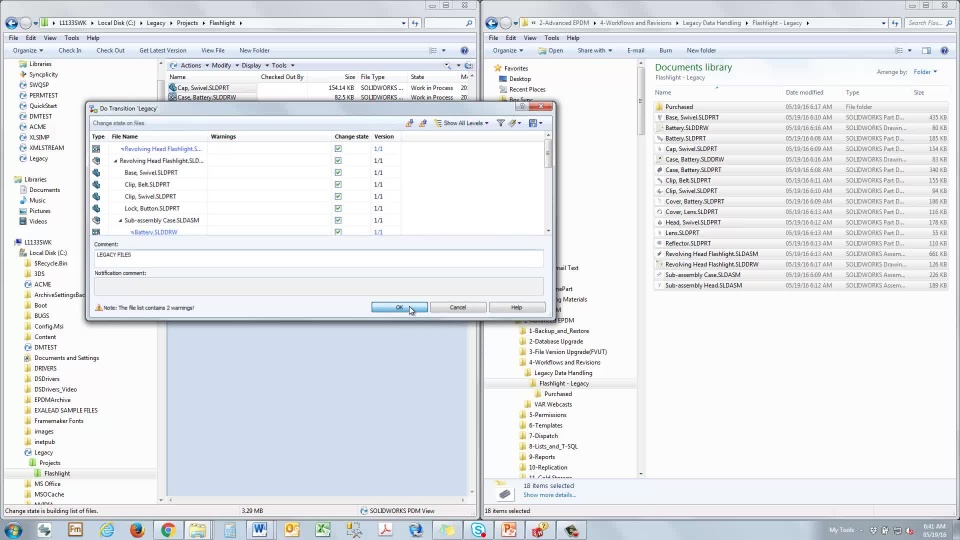Collapse the Sub-assembly Case.SLDASM tree node
The height and width of the screenshot is (540, 960).
[121, 220]
